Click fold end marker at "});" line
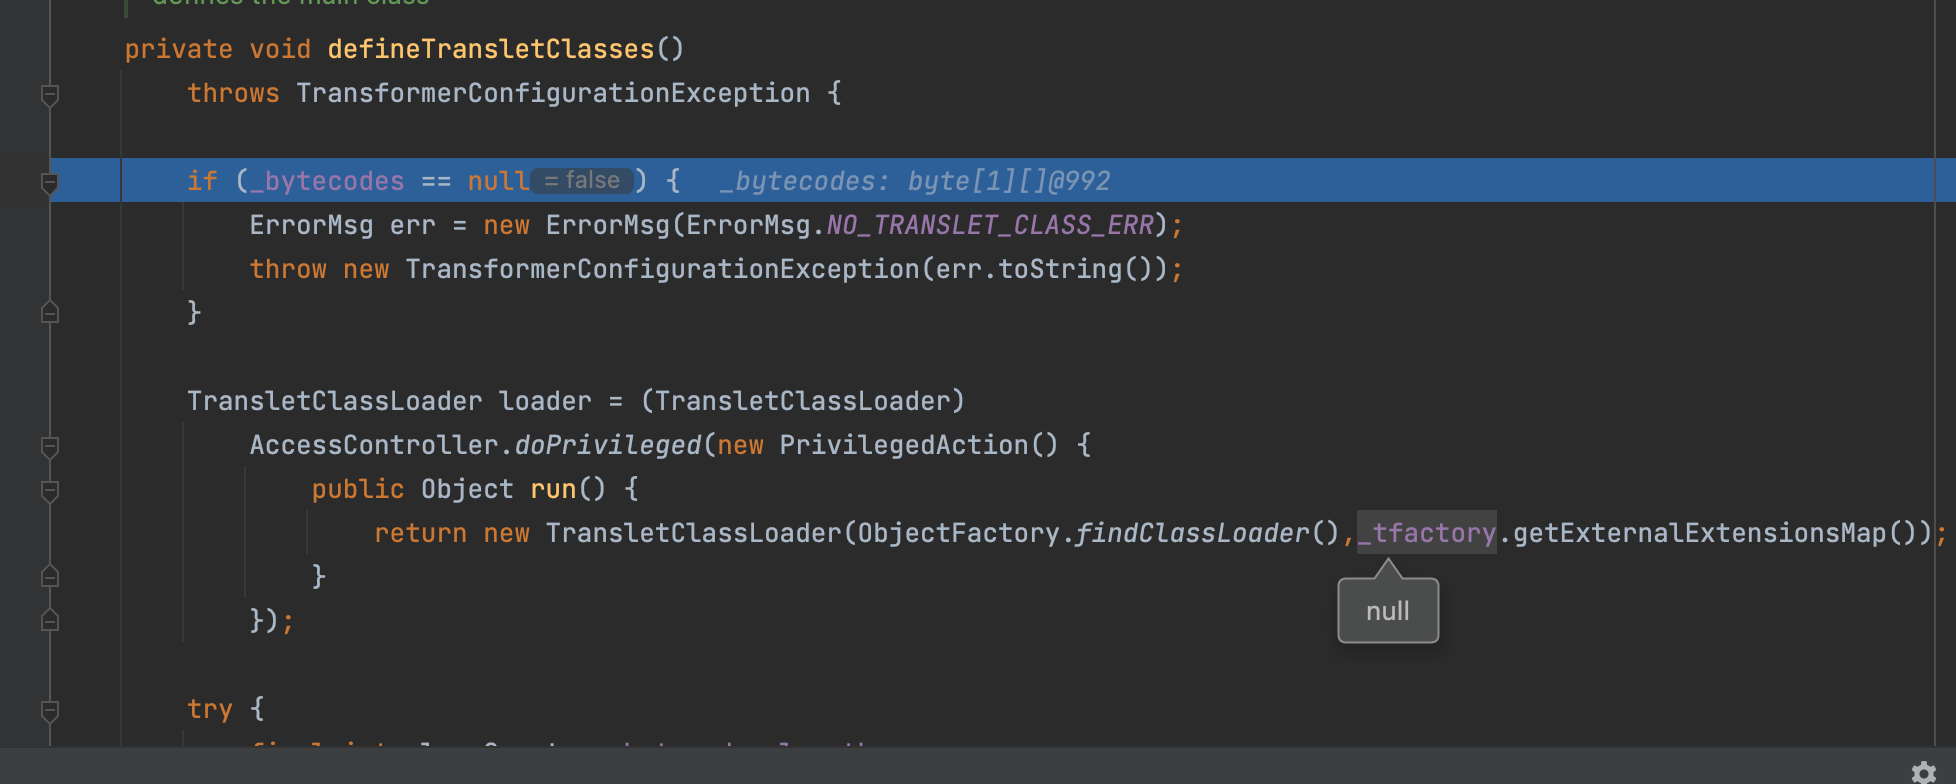The image size is (1956, 784). pyautogui.click(x=50, y=621)
